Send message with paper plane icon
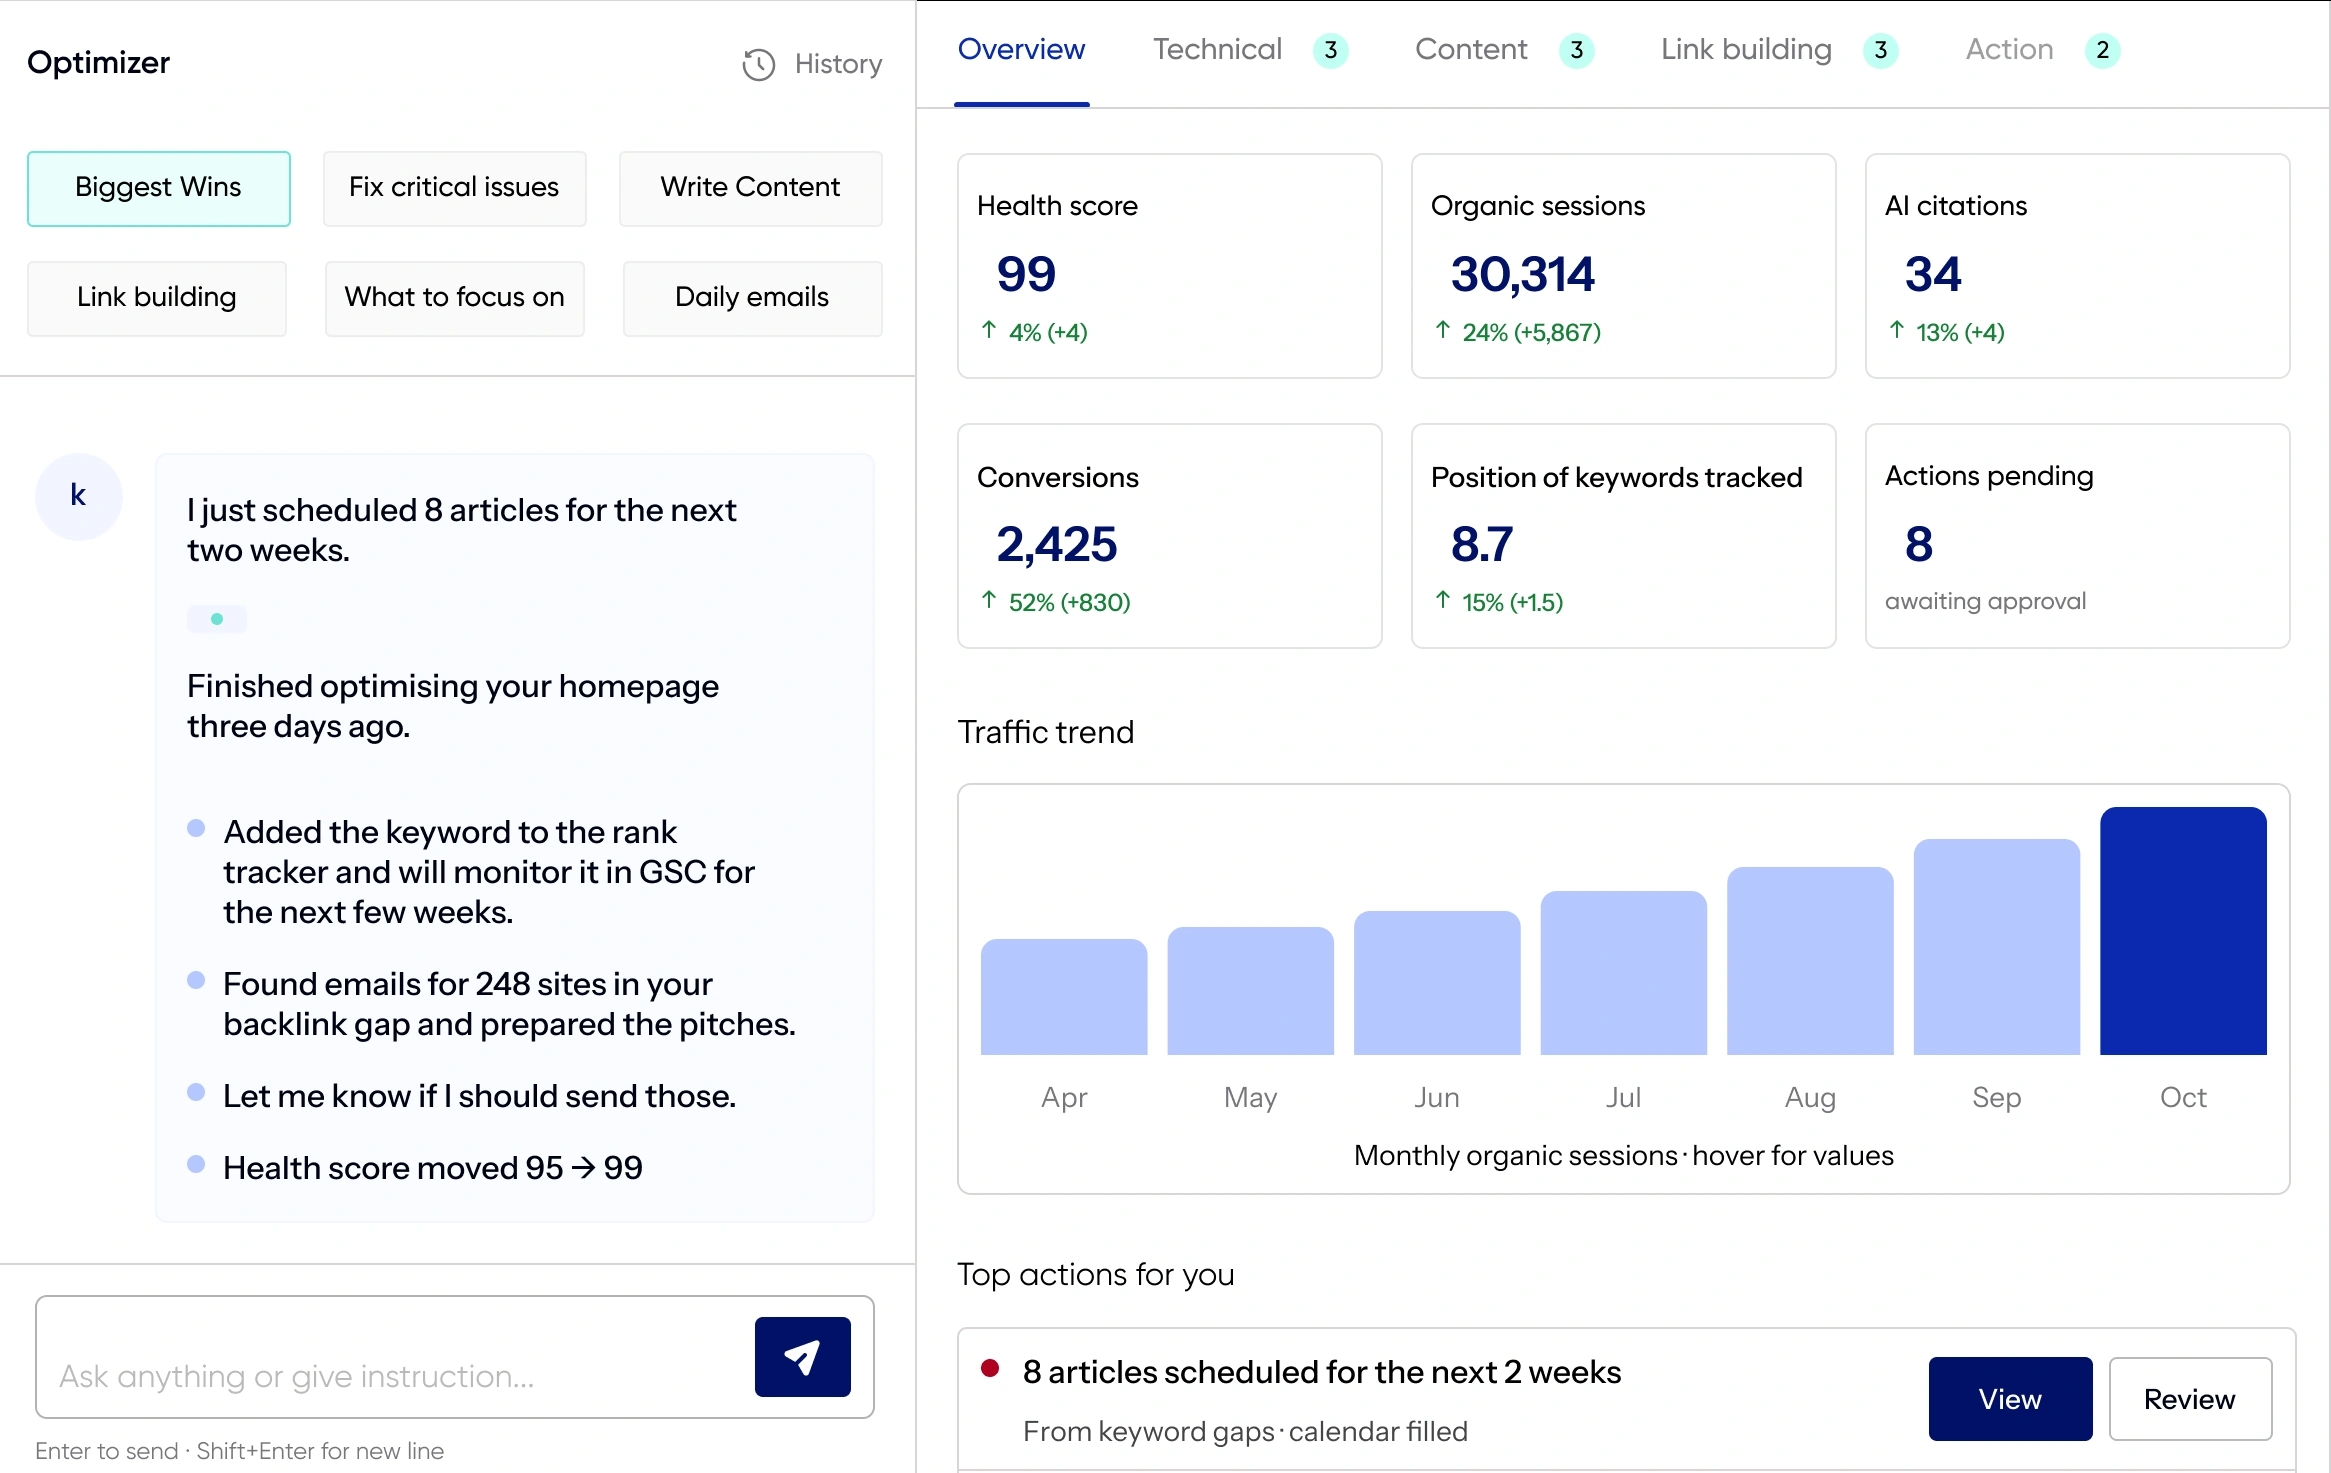Screen dimensions: 2331x1473 pyautogui.click(x=802, y=1357)
